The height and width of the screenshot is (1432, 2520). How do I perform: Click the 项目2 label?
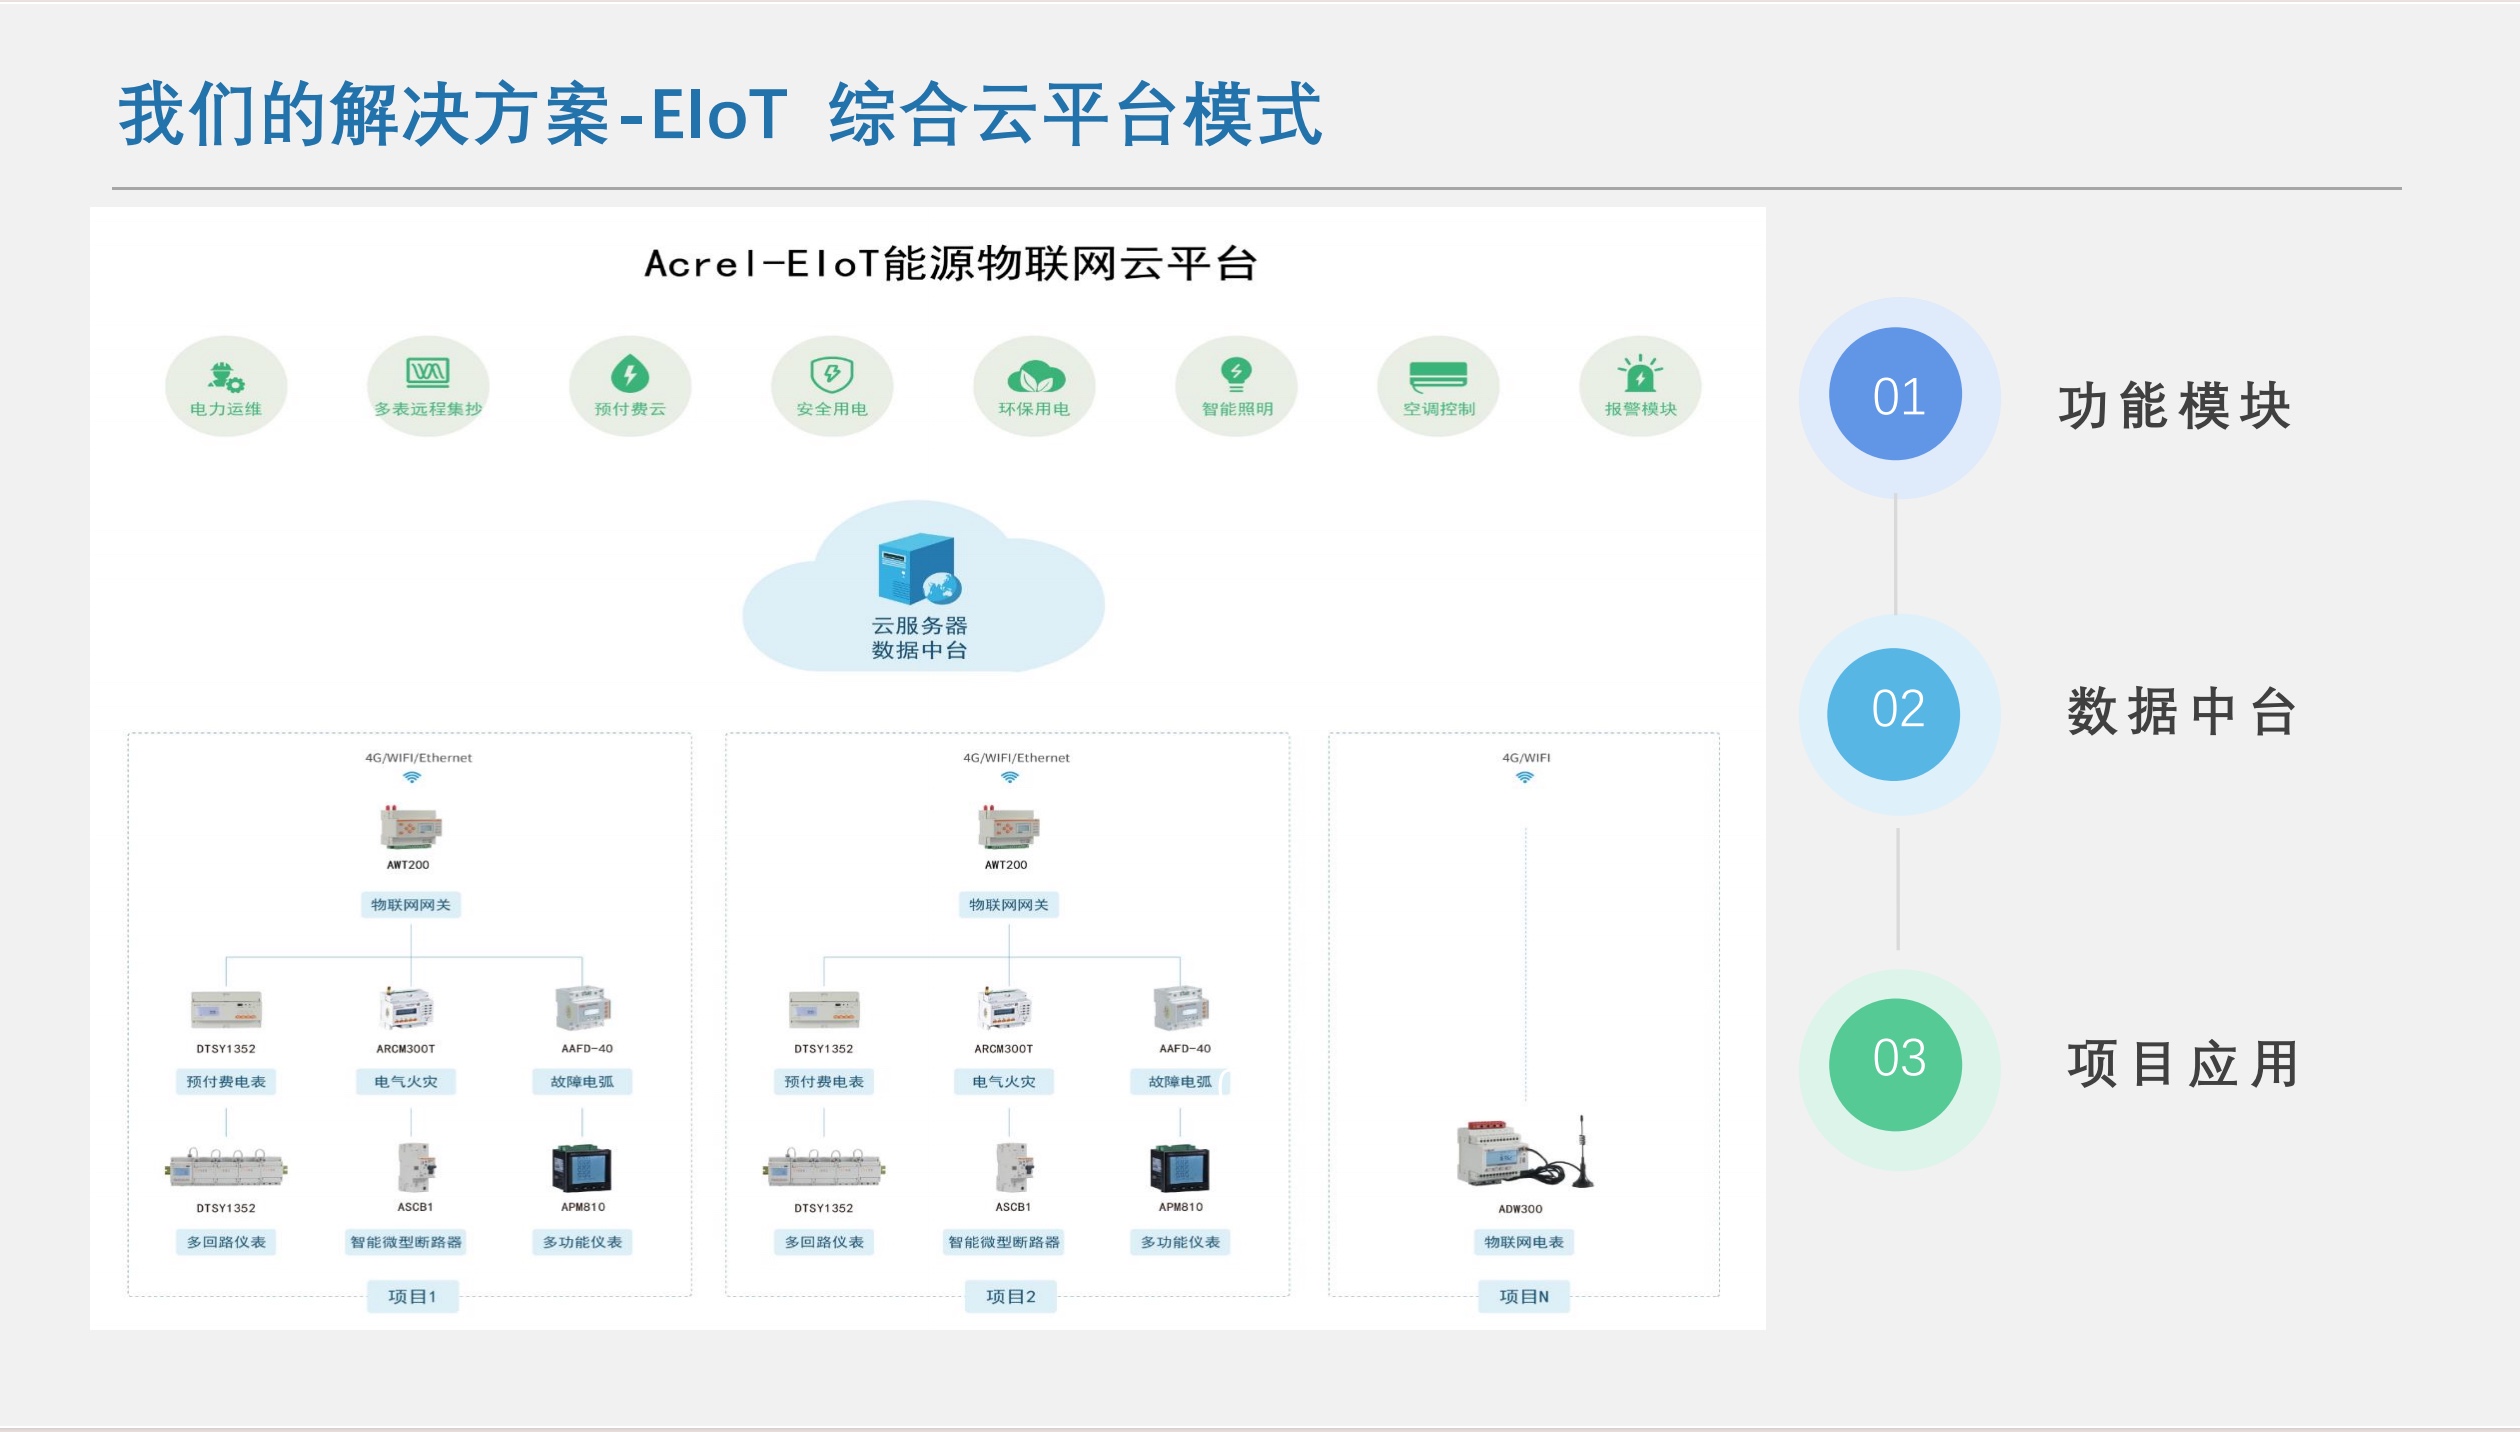click(1010, 1297)
